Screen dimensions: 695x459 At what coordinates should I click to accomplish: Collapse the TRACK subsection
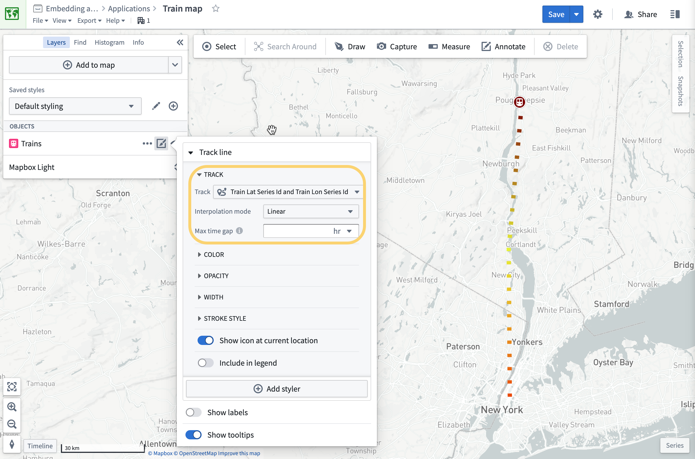(x=199, y=175)
